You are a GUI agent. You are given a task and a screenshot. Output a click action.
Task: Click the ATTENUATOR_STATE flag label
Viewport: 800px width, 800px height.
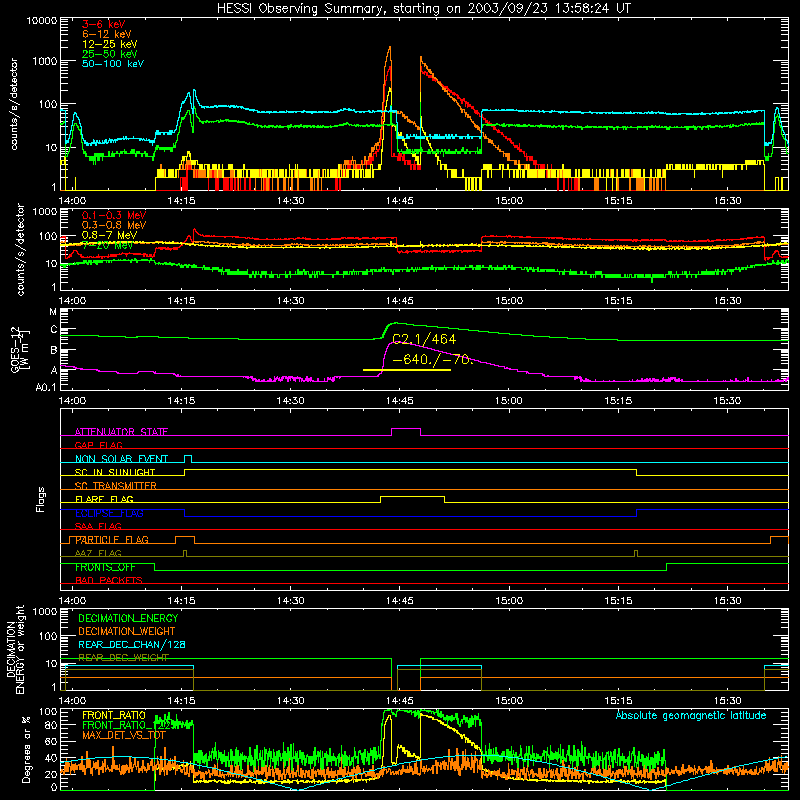121,432
